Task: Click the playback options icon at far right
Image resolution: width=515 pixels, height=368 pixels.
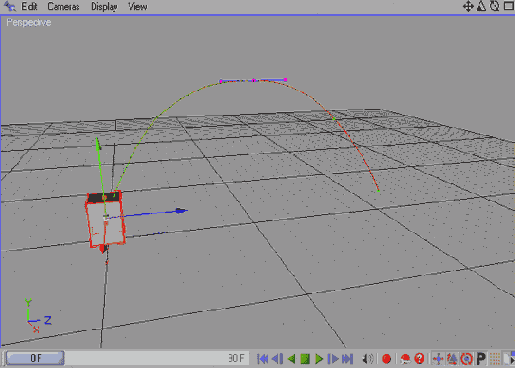Action: pyautogui.click(x=509, y=359)
